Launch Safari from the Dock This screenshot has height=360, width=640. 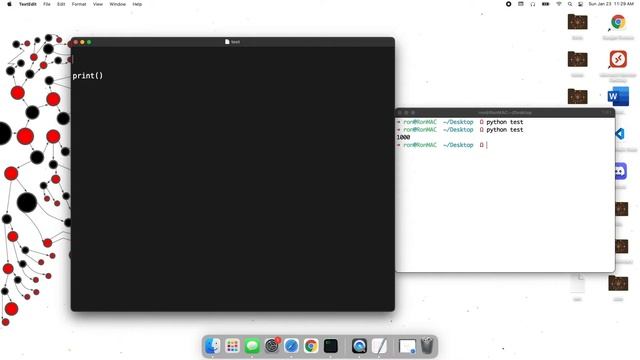click(x=291, y=346)
